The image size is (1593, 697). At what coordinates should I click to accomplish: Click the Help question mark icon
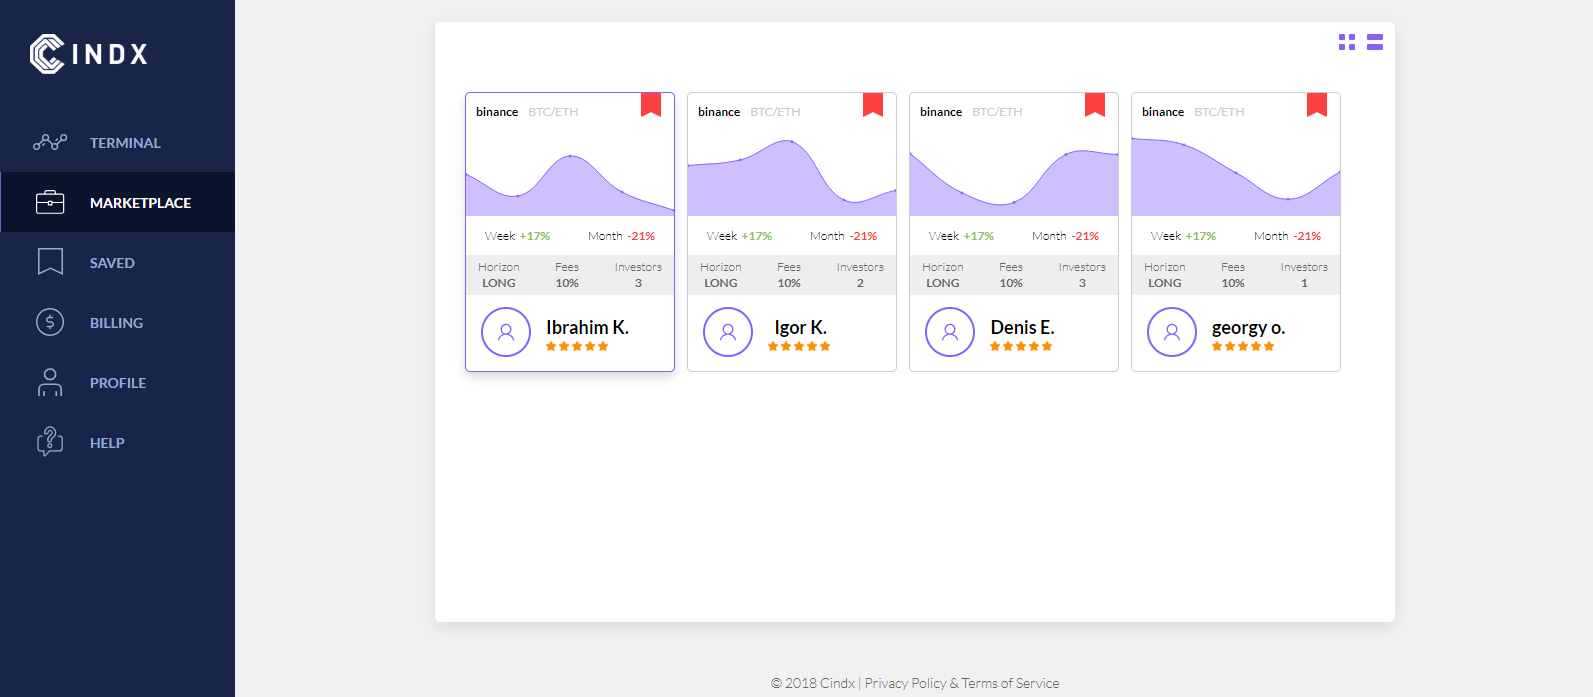[50, 442]
